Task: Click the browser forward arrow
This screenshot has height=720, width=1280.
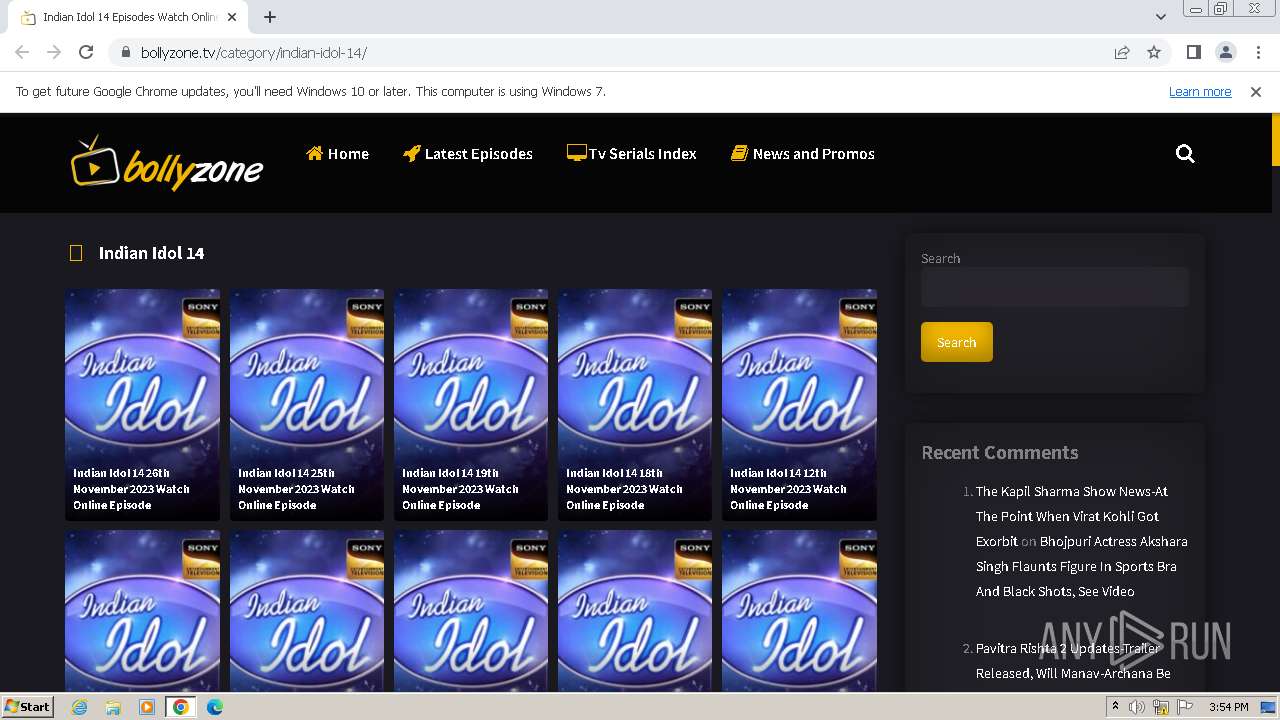Action: (54, 53)
